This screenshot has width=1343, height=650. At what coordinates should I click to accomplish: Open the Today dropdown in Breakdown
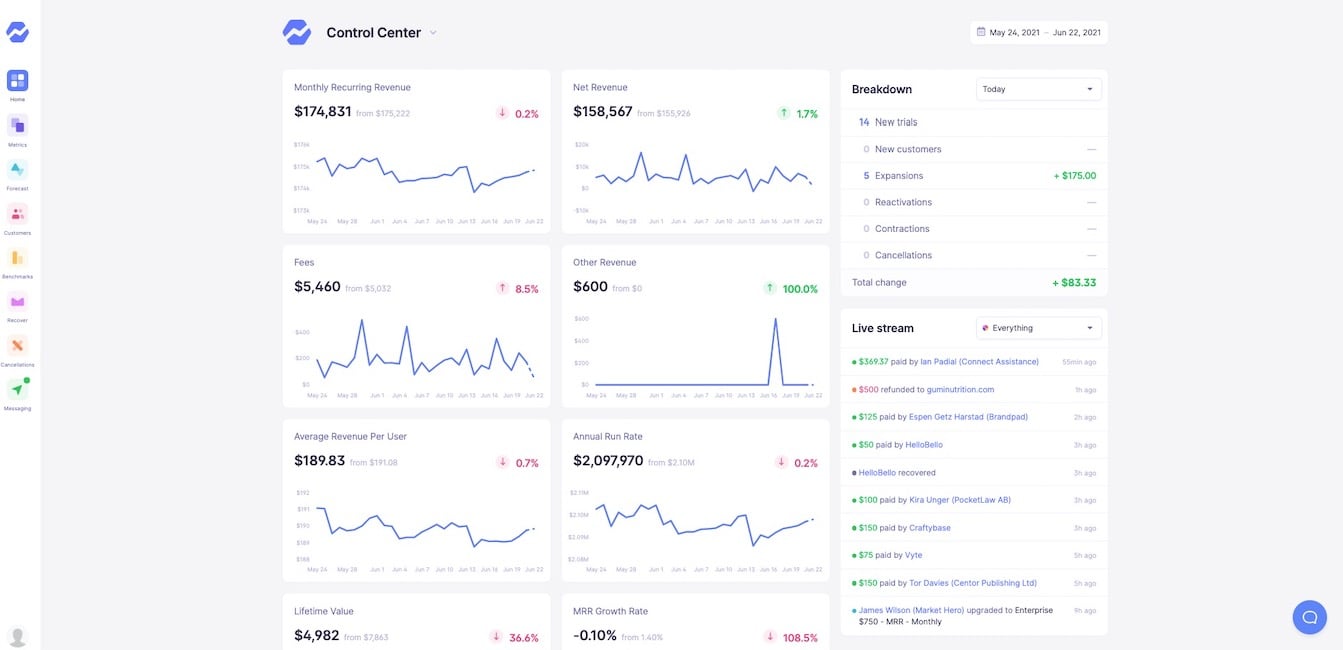[x=1038, y=88]
